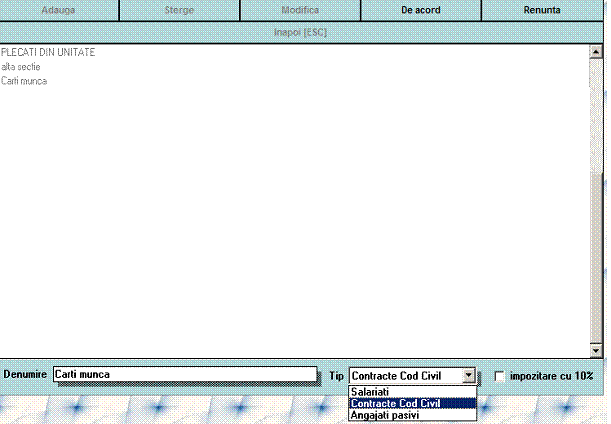Viewport: 611px width, 424px height.
Task: Click the Tip combo box showing Contracte Cod Civil
Action: coord(406,376)
